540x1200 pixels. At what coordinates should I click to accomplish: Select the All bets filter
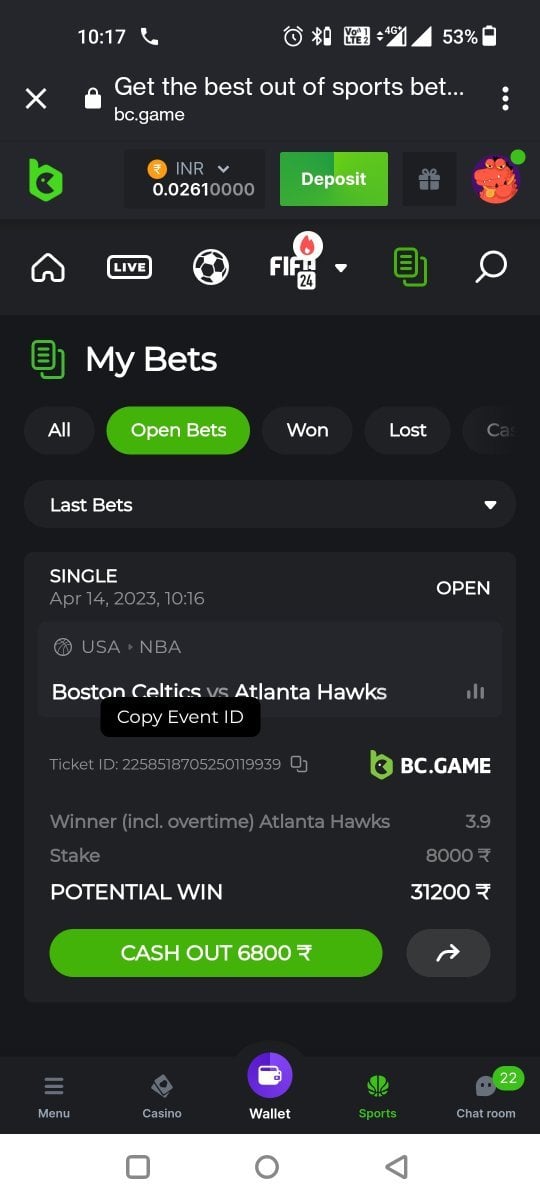pos(59,430)
